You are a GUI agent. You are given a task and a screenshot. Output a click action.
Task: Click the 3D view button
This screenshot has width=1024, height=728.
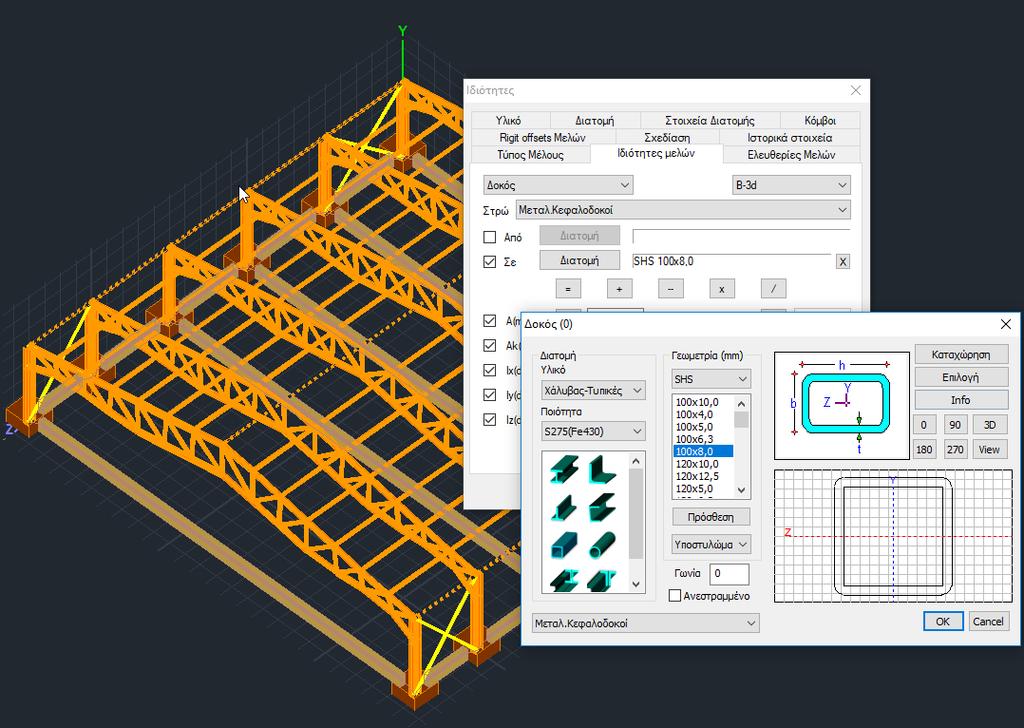pos(989,425)
